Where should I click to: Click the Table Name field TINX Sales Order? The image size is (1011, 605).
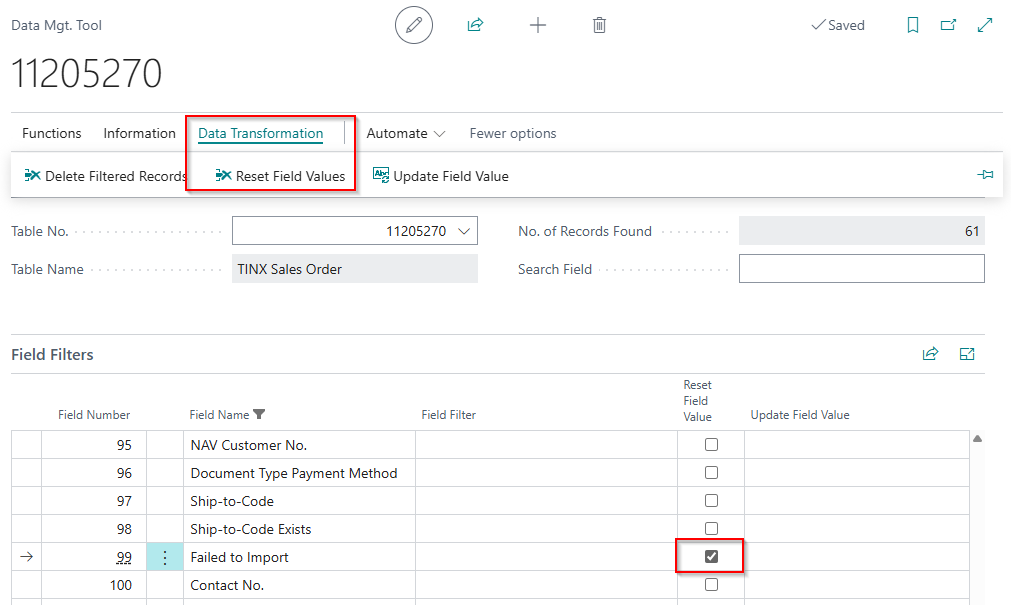355,269
